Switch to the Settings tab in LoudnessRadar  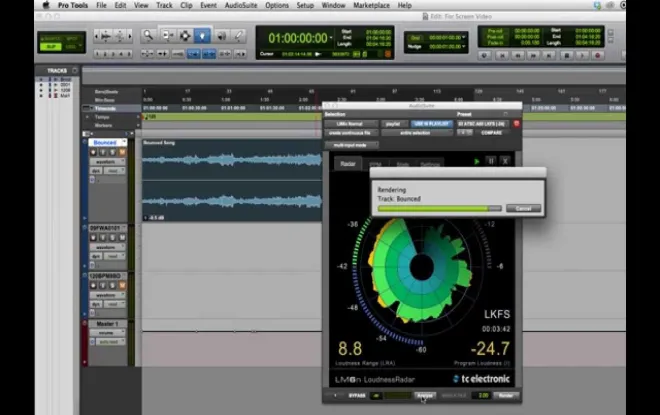[430, 165]
